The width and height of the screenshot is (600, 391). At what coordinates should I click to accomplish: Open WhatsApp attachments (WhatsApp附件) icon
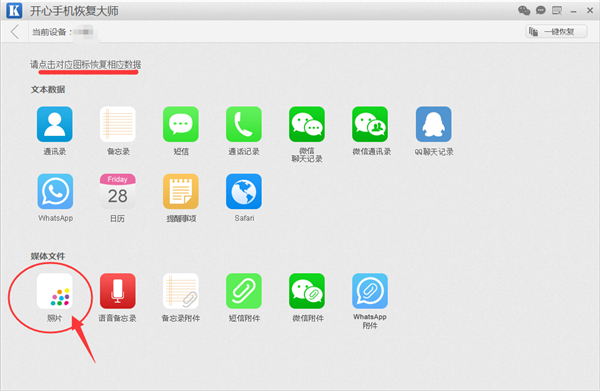(x=370, y=291)
